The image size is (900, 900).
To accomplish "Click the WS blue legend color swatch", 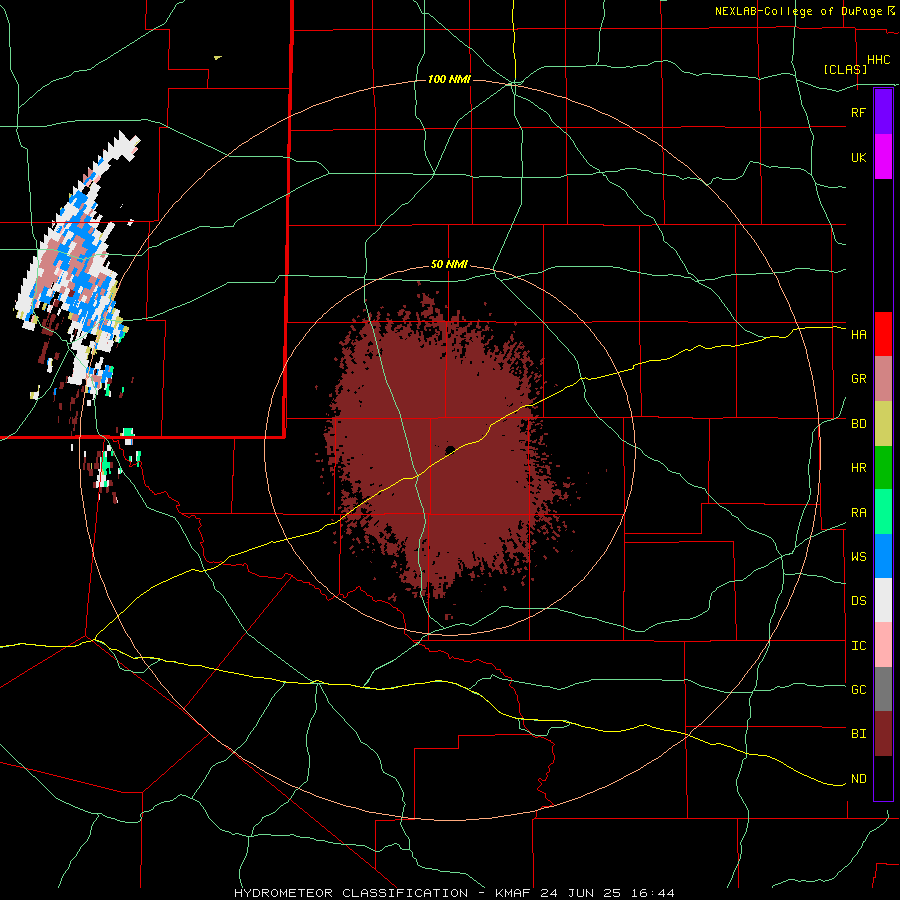I will point(883,556).
